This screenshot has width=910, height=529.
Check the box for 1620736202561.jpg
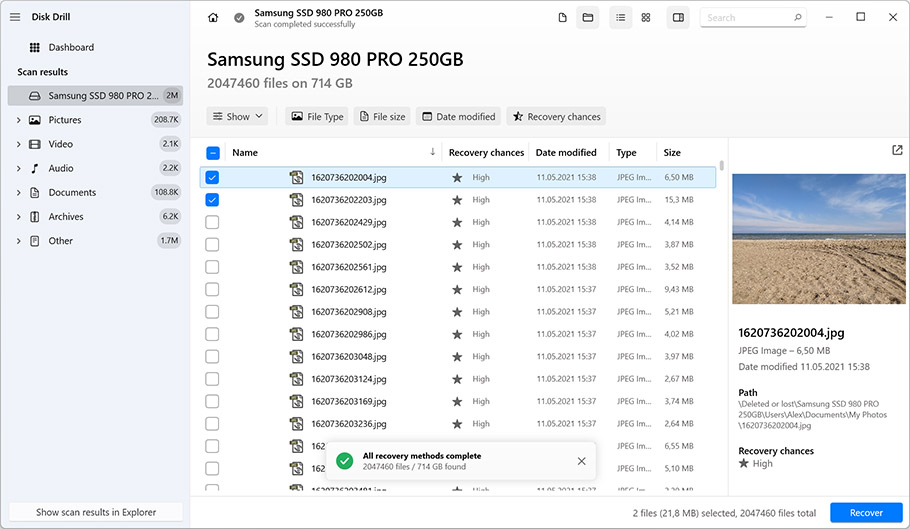coord(212,267)
